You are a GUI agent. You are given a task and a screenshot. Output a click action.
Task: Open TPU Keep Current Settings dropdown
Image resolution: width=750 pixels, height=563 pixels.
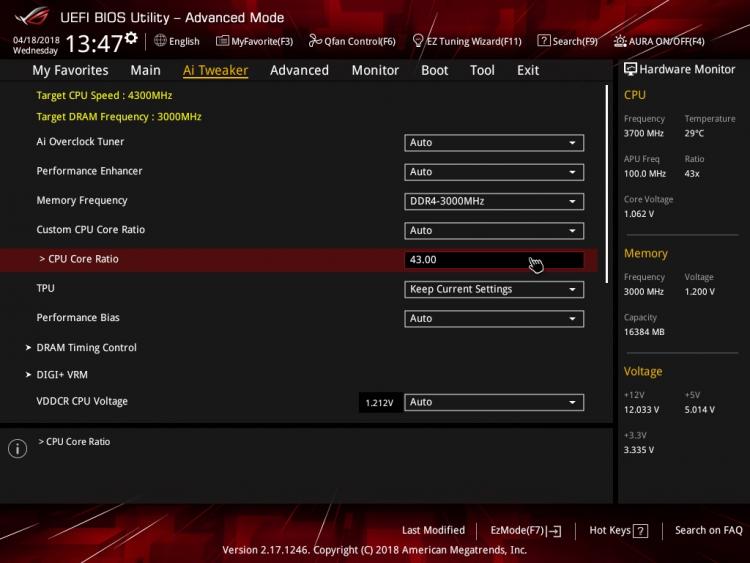[494, 289]
